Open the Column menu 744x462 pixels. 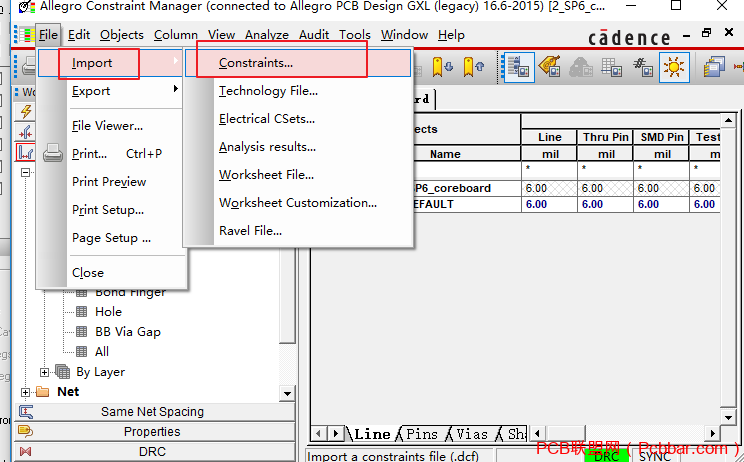coord(176,35)
